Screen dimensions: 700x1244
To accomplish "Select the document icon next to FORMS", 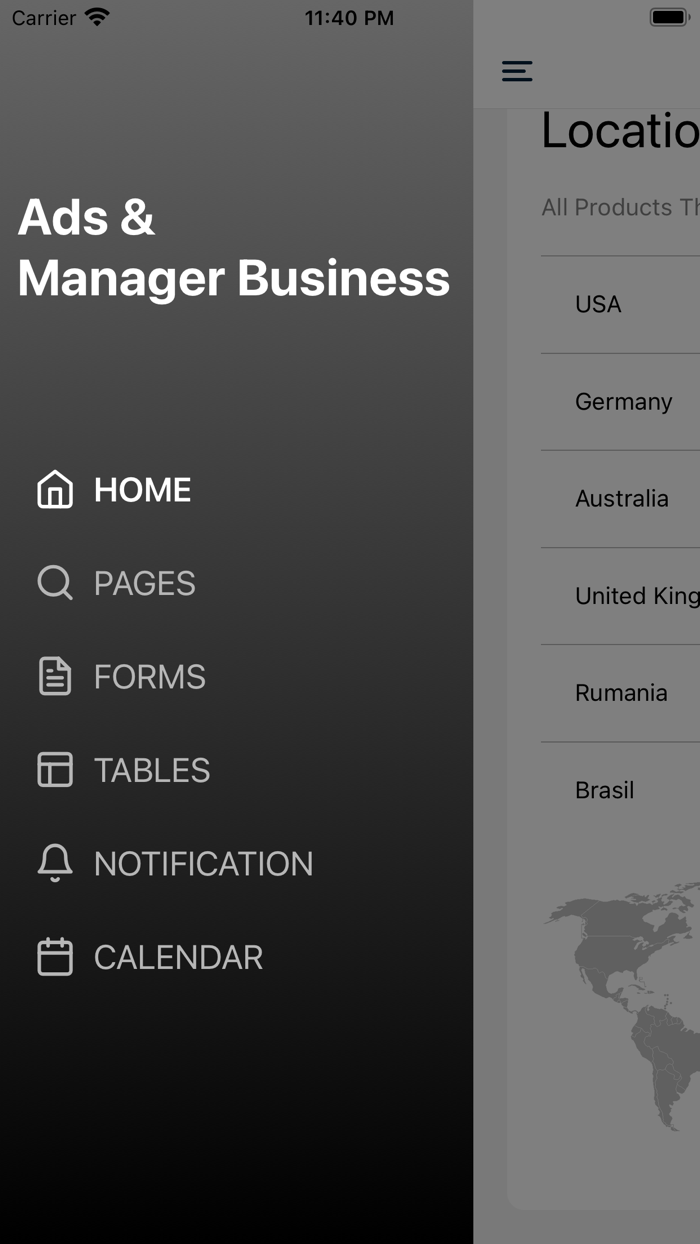I will point(54,676).
